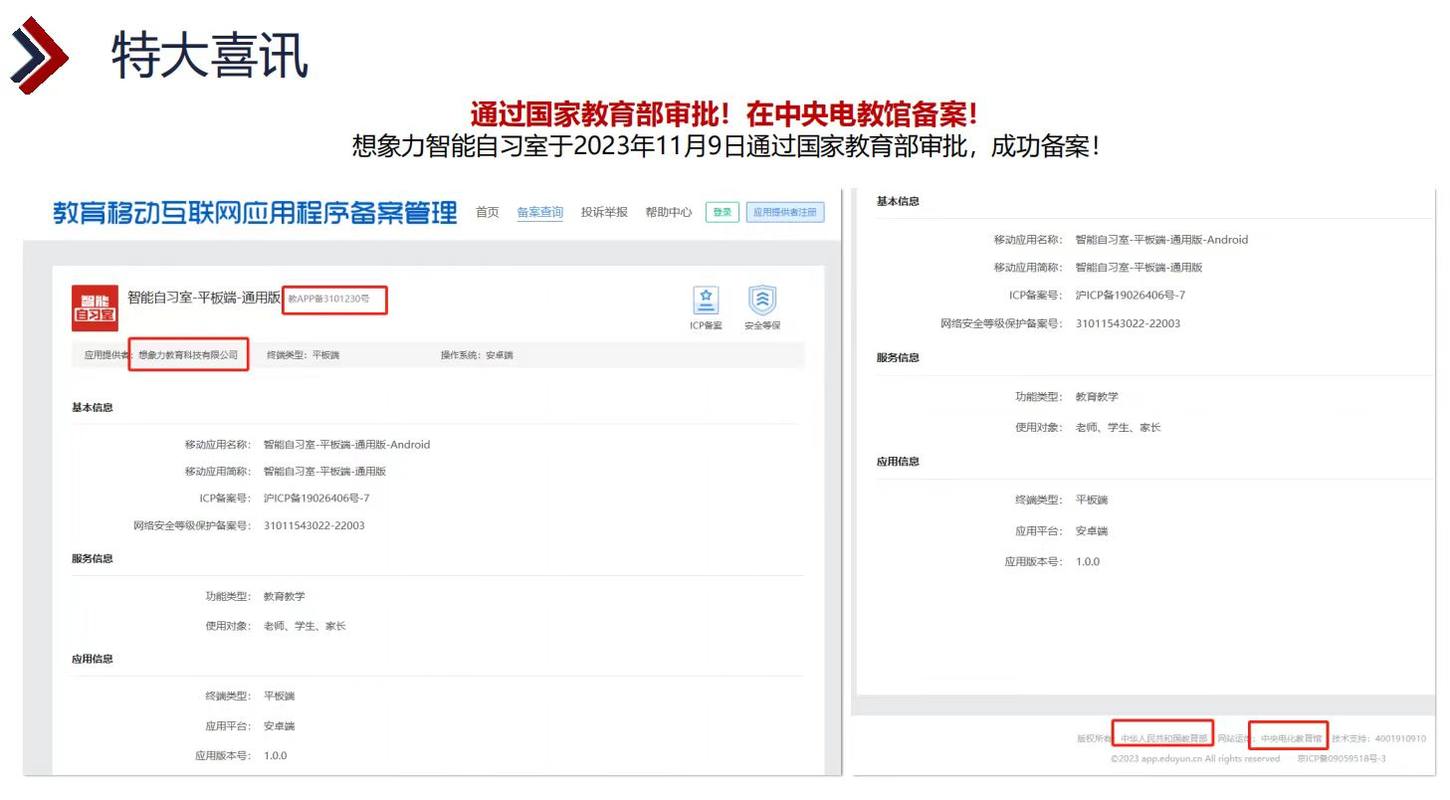The image size is (1450, 800).
Task: Click the 安全等保 shield icon
Action: pos(762,301)
